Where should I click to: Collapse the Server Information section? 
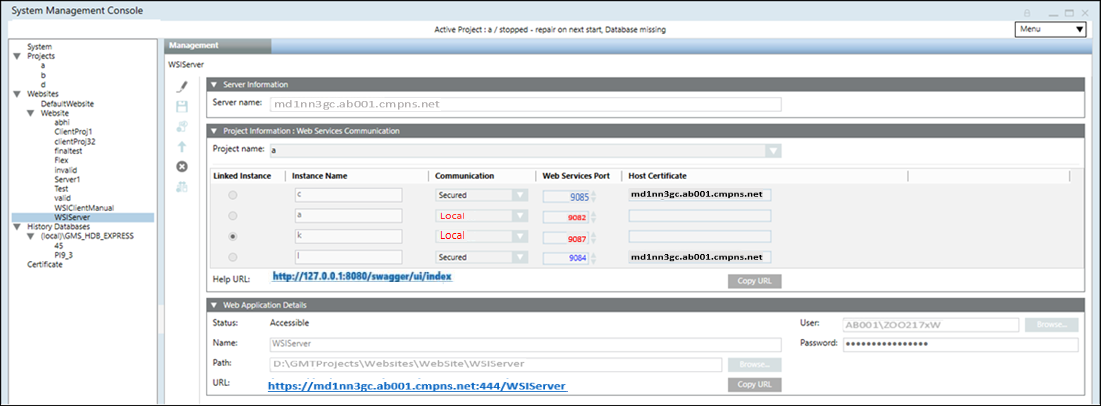(x=215, y=85)
